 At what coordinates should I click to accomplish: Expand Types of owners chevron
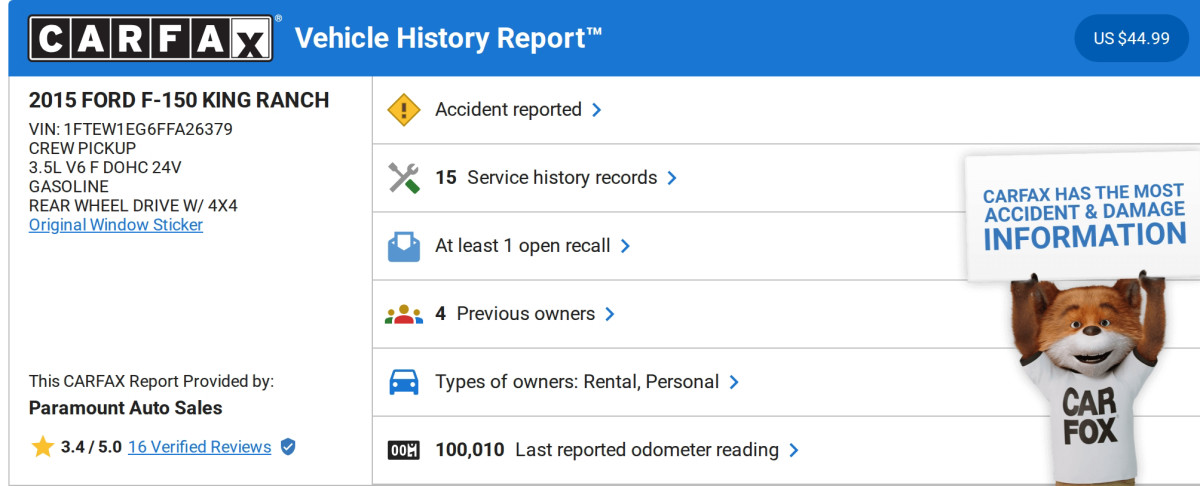point(734,382)
